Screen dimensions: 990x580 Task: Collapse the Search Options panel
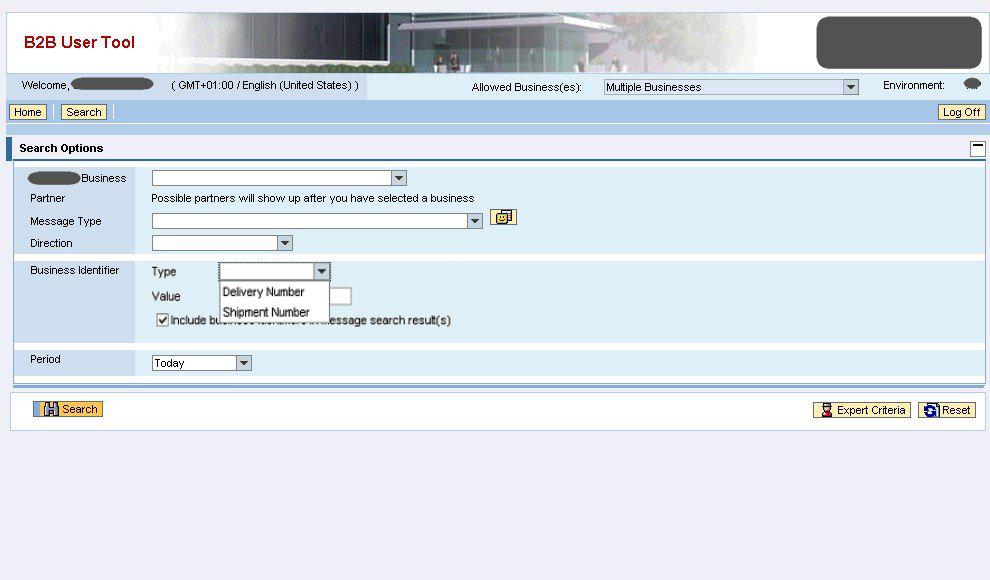pos(977,149)
